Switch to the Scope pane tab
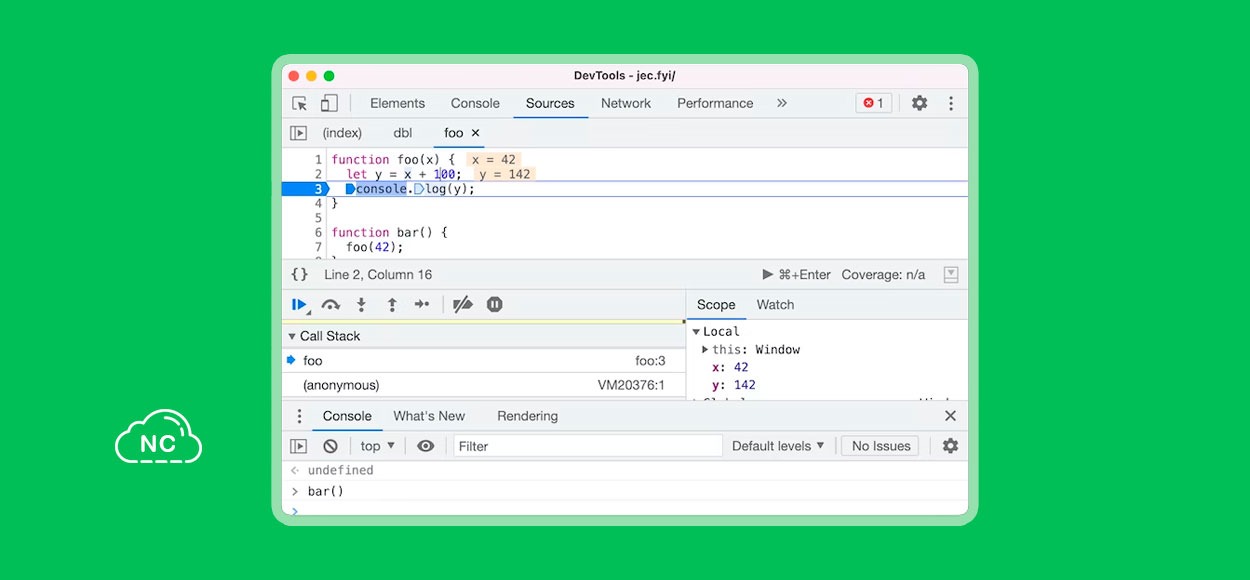 [x=716, y=305]
